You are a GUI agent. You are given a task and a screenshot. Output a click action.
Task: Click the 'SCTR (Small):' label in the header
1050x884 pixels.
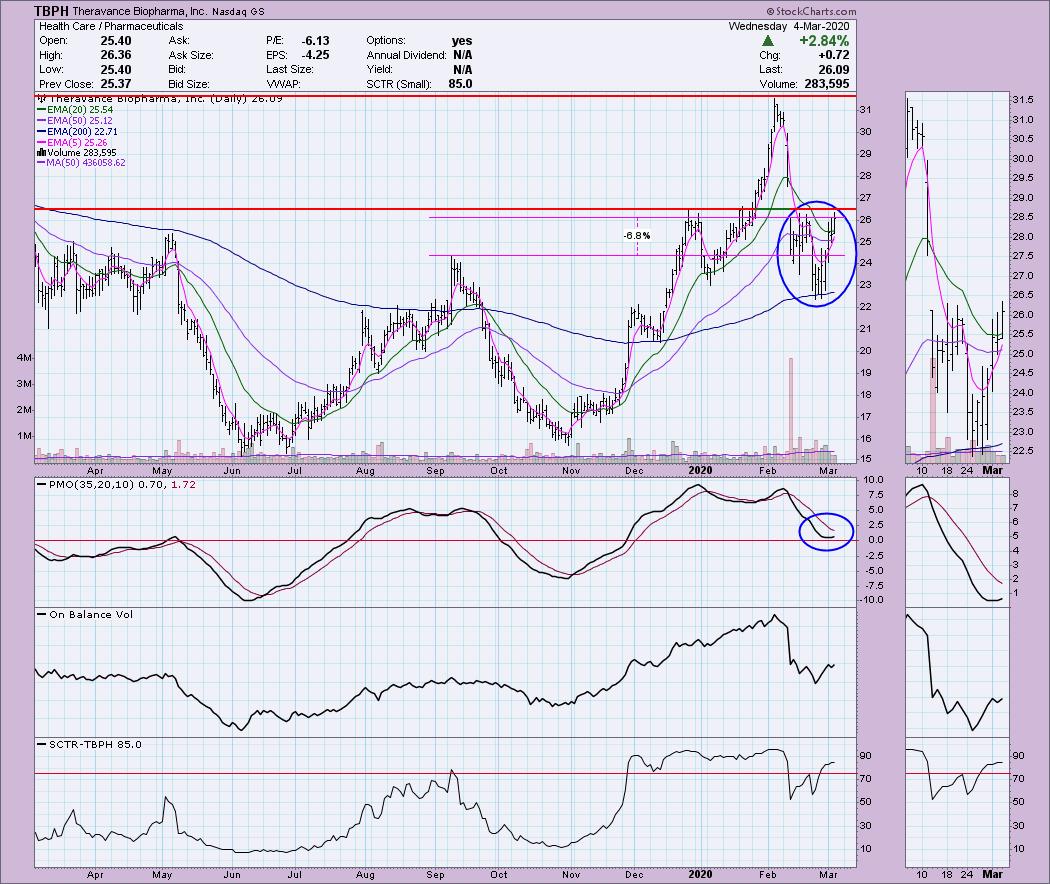tap(398, 84)
